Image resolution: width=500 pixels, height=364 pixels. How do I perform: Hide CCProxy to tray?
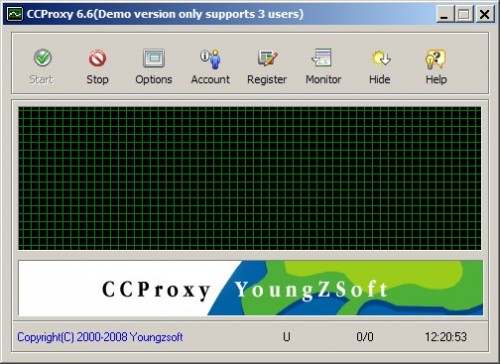380,66
